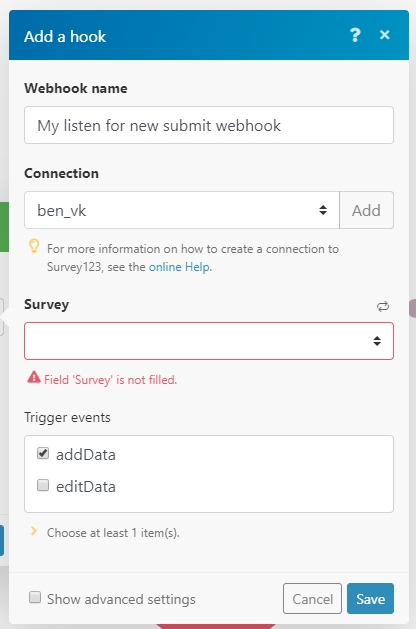Uncheck the addData trigger event
Image resolution: width=416 pixels, height=629 pixels.
click(43, 453)
